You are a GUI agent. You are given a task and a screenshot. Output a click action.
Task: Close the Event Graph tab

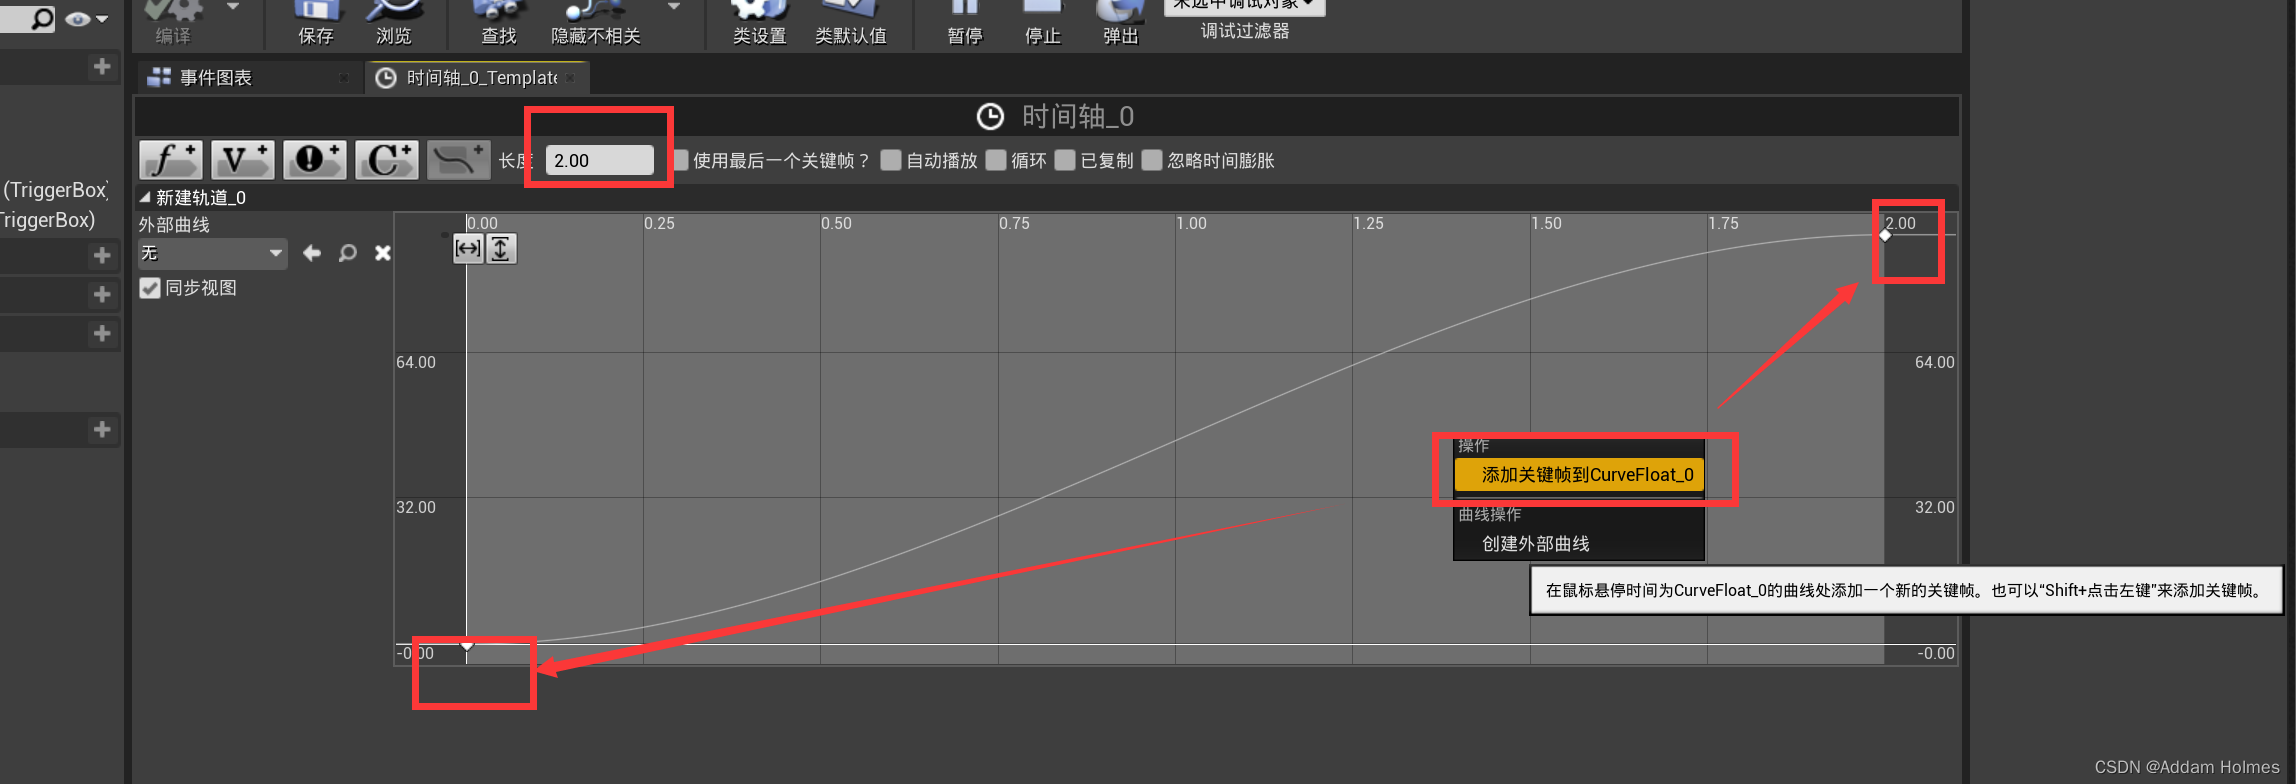pyautogui.click(x=343, y=78)
